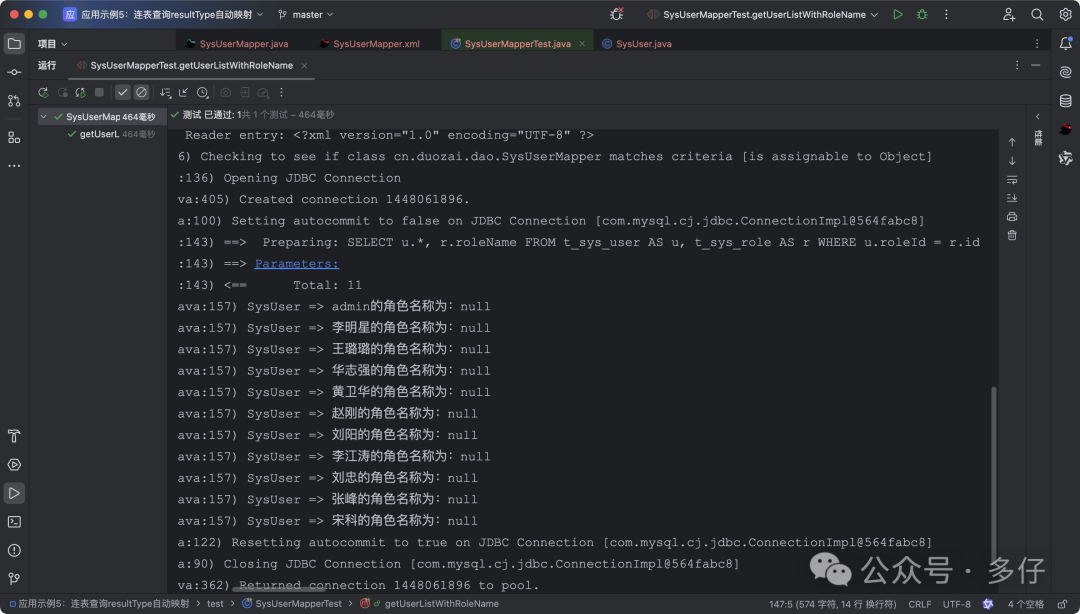Switch to SysUserMapper.xml tab
The width and height of the screenshot is (1080, 614).
point(369,43)
